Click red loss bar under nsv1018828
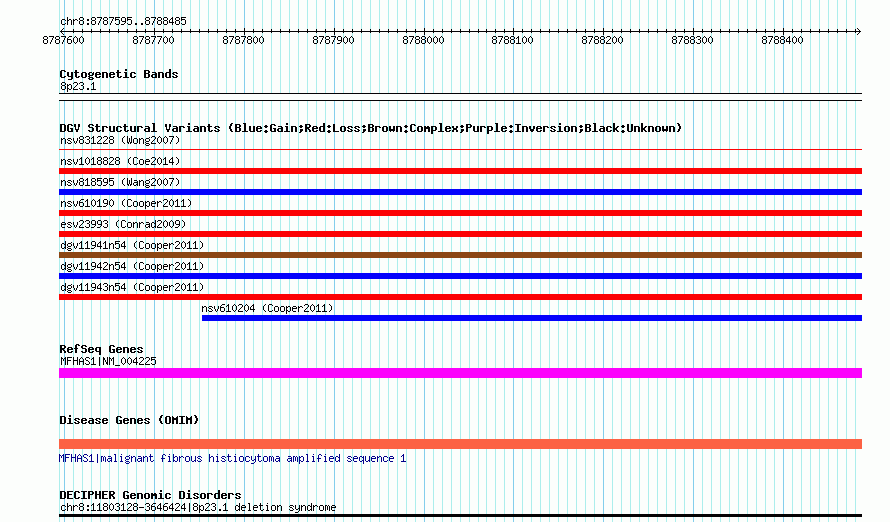 tap(460, 171)
